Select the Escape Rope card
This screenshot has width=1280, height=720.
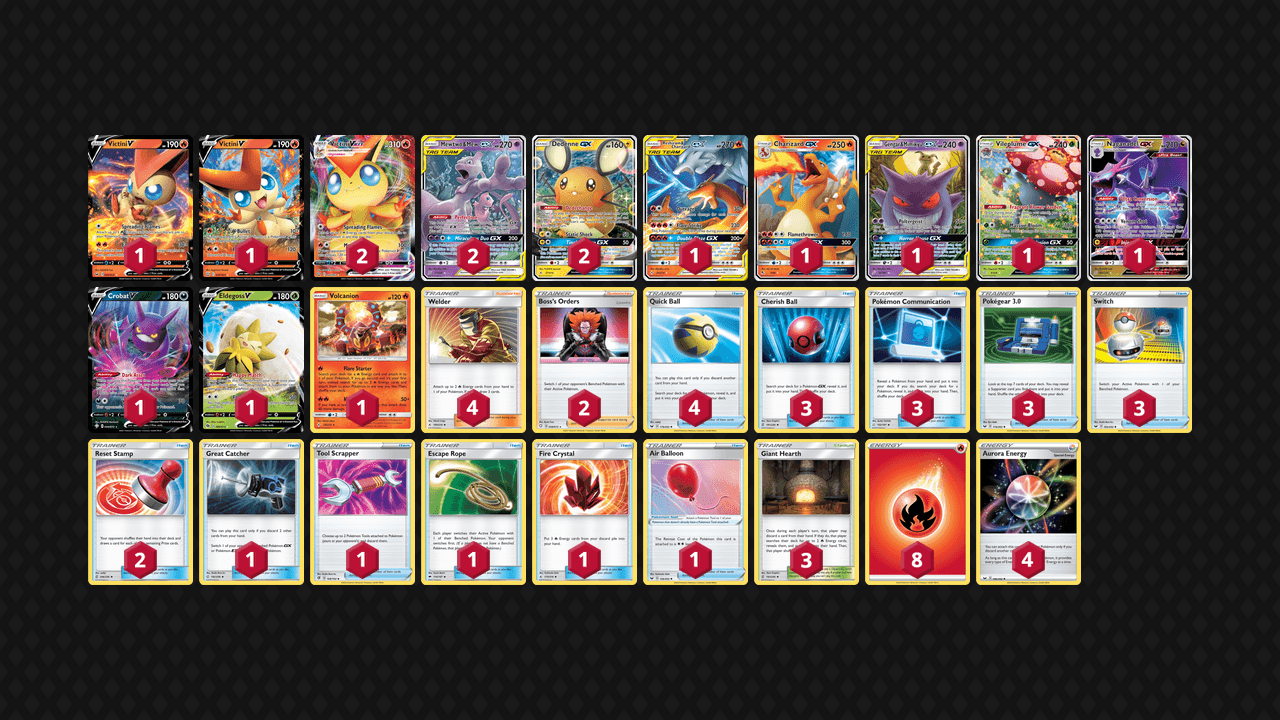pyautogui.click(x=473, y=512)
